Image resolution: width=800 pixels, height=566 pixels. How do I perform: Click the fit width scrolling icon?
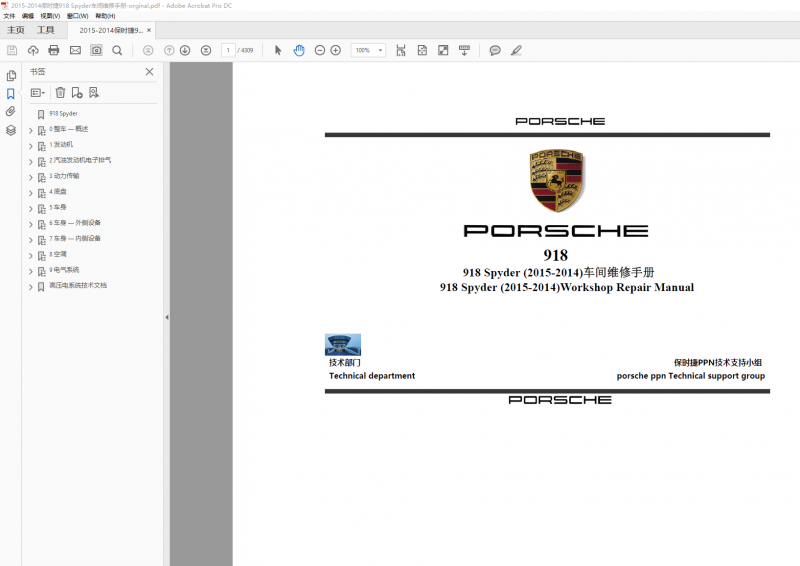tap(401, 50)
